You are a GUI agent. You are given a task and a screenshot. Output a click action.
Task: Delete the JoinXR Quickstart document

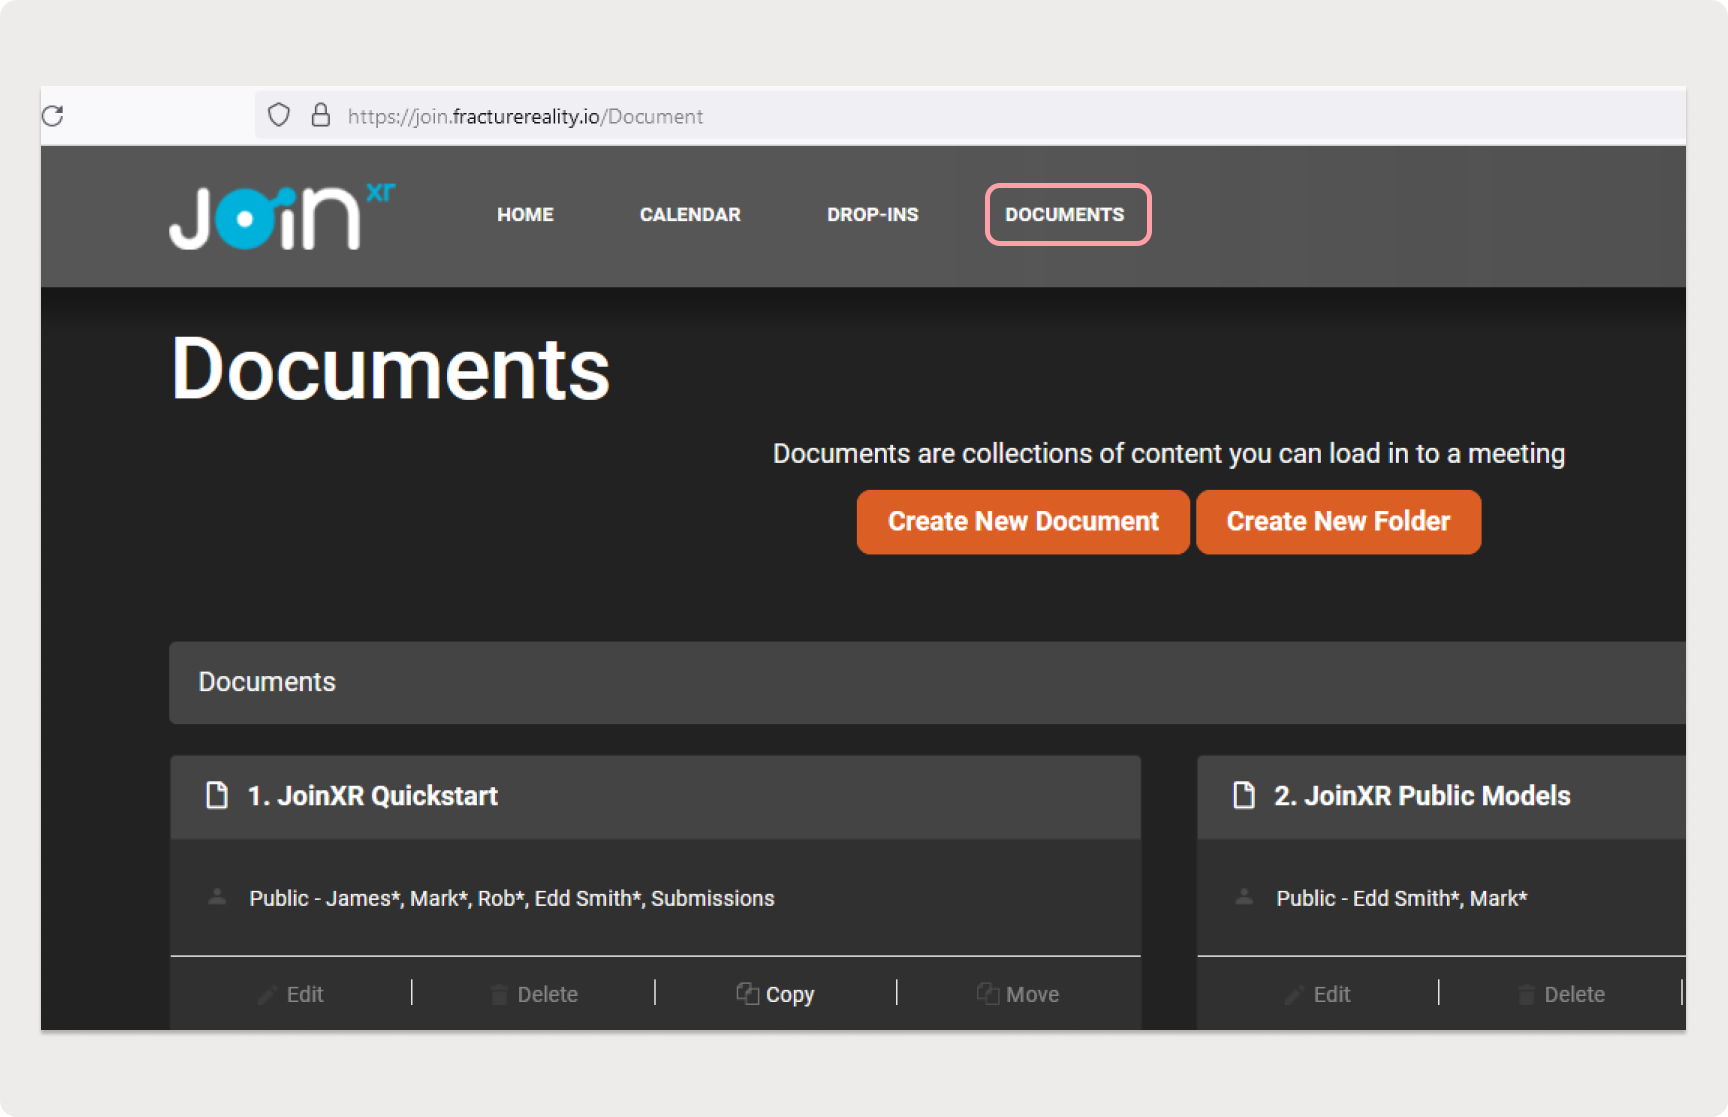(x=534, y=994)
